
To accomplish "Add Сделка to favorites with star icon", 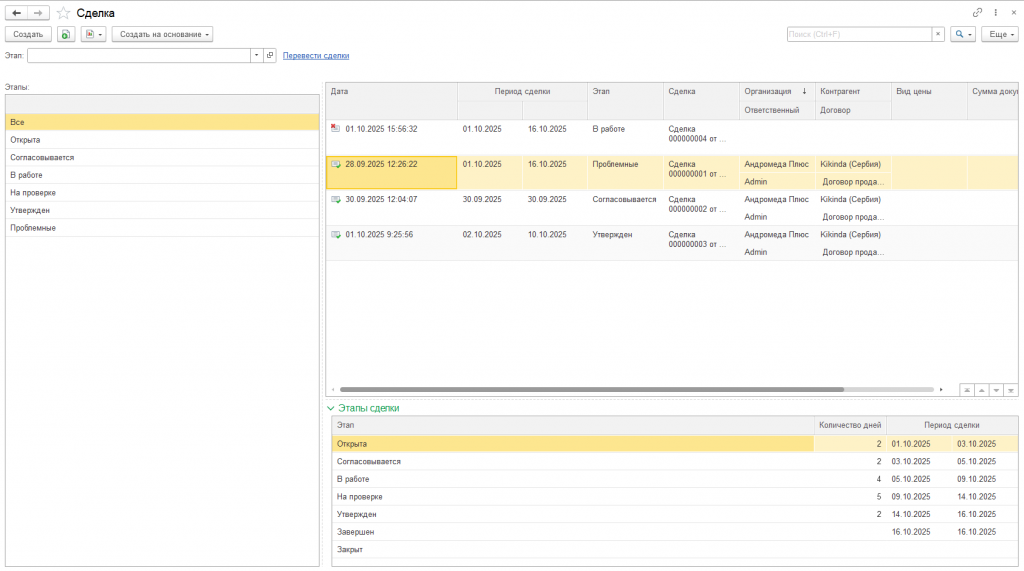I will pos(64,13).
